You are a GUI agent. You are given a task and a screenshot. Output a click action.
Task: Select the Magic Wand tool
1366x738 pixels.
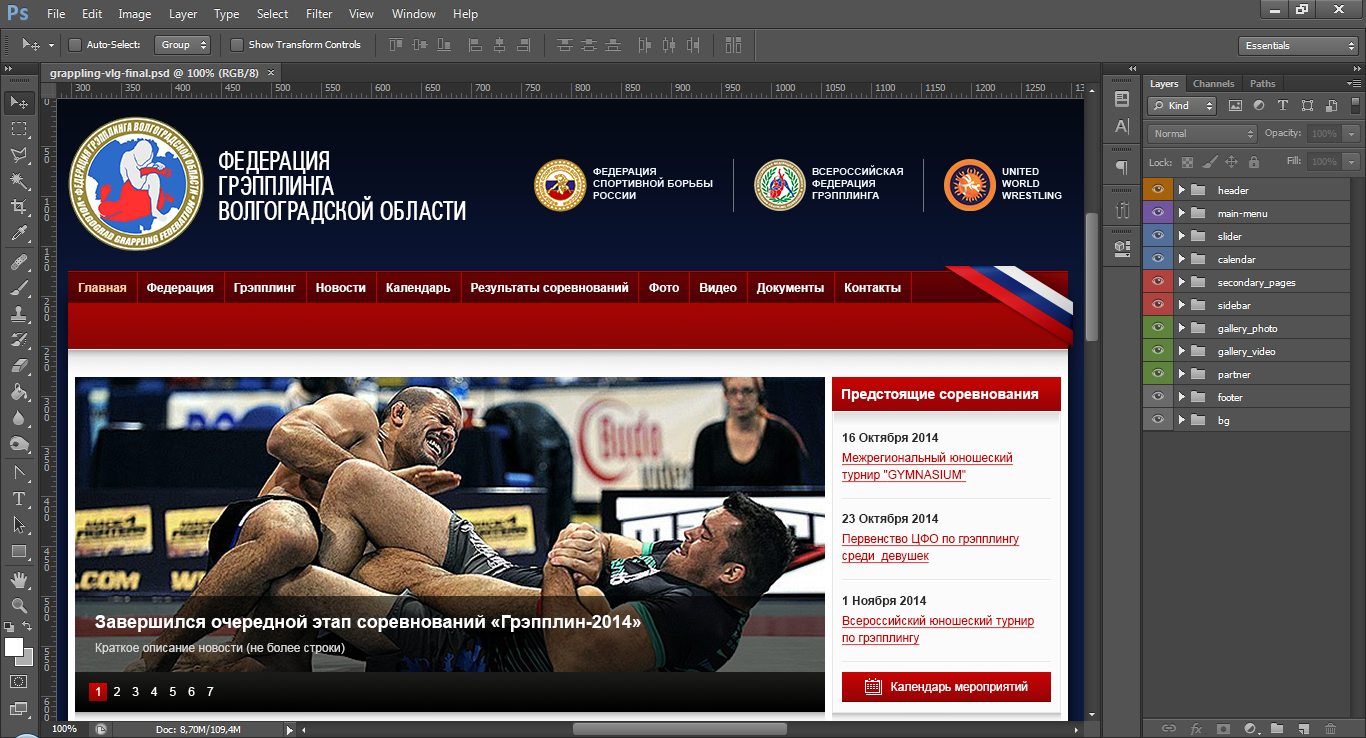(19, 181)
